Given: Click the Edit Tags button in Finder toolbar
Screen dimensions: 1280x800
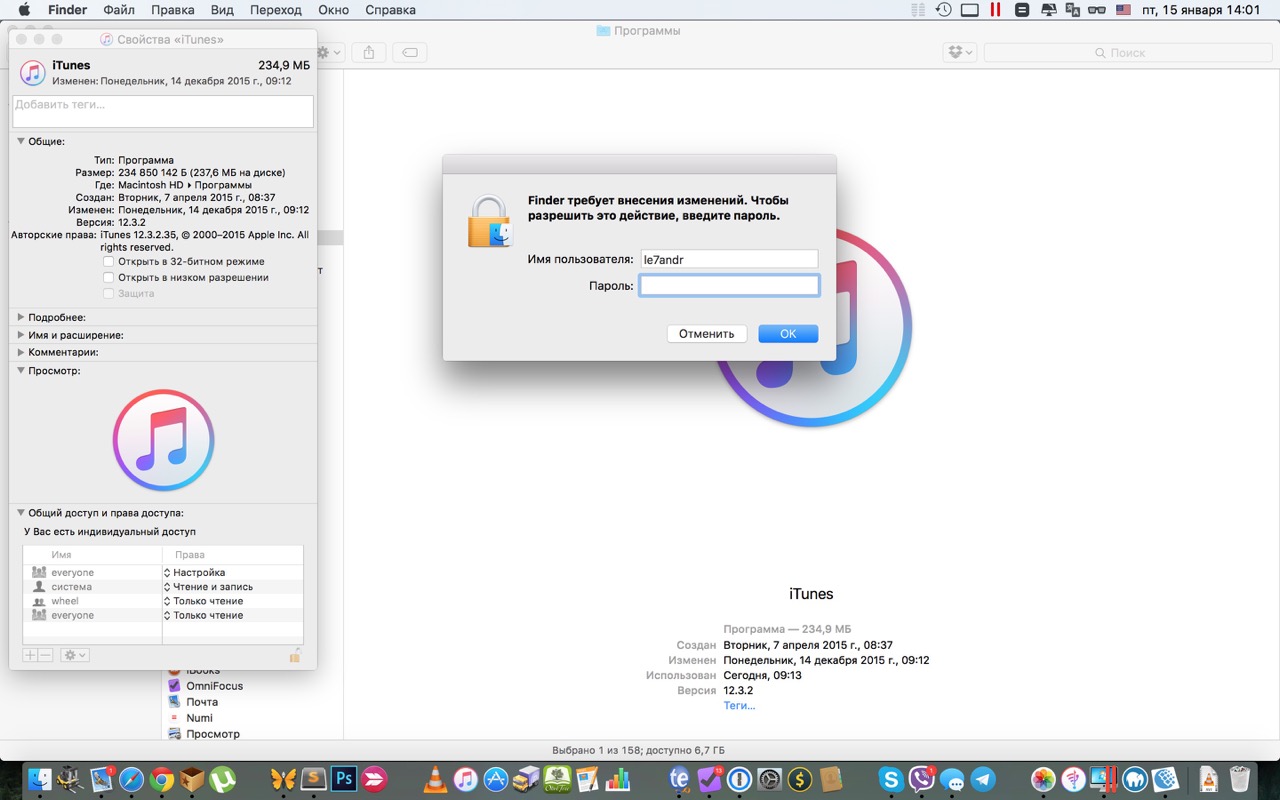Looking at the screenshot, I should pos(410,52).
